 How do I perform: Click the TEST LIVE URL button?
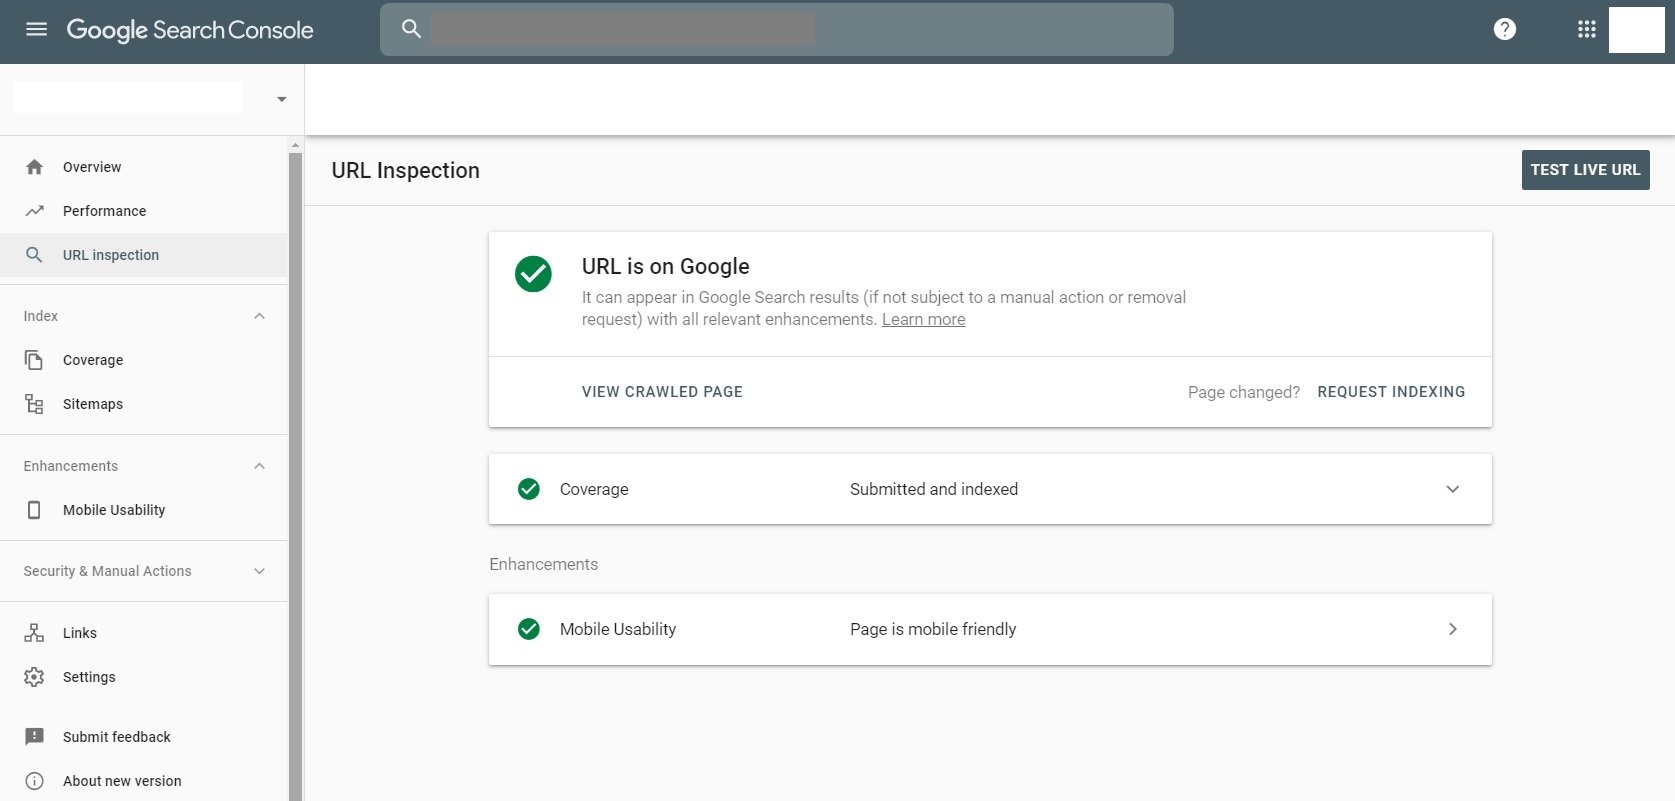pos(1585,170)
